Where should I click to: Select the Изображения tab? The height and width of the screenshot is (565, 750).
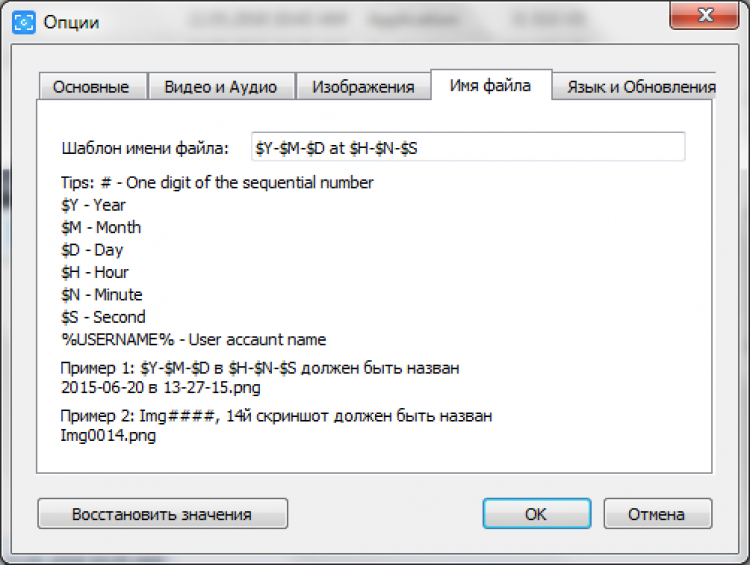[x=363, y=87]
